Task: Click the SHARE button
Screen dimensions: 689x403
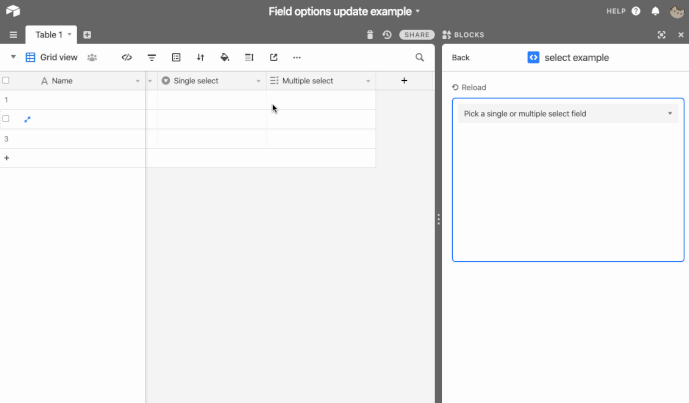Action: (x=417, y=35)
